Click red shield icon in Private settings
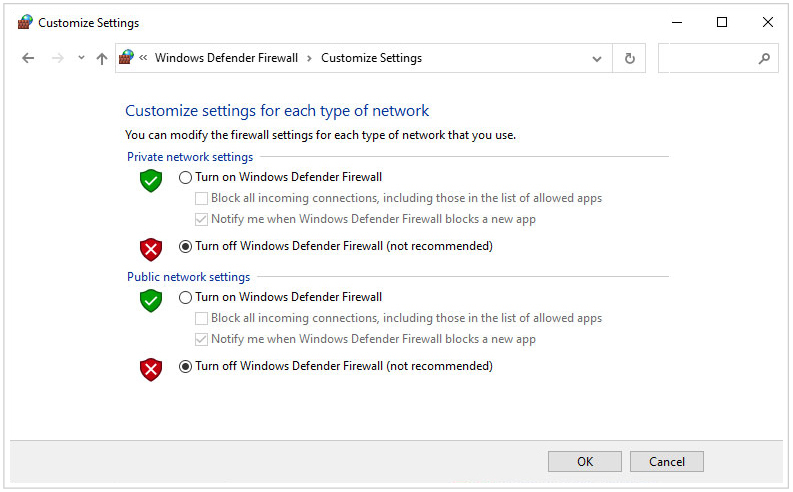The image size is (793, 492). click(151, 249)
